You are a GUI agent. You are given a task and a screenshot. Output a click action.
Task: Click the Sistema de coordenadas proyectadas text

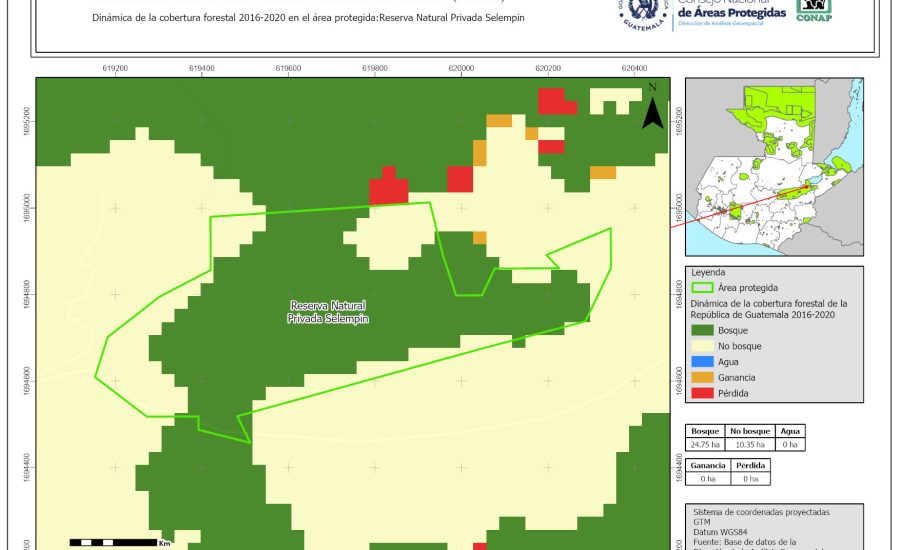click(761, 512)
